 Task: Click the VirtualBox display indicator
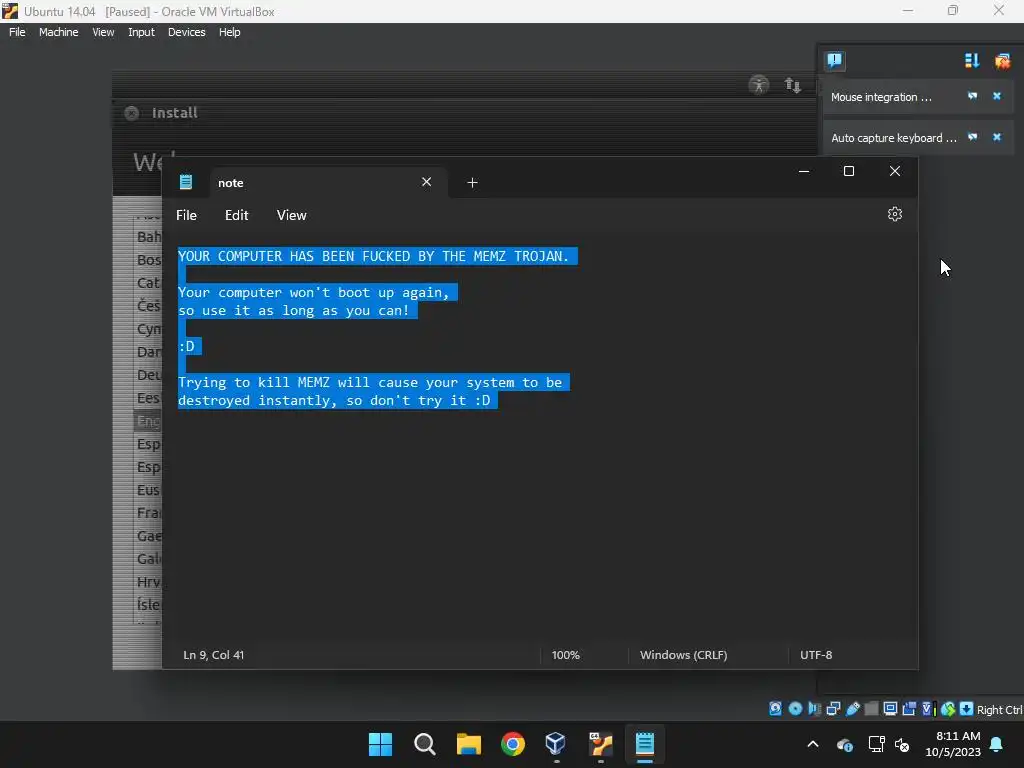click(x=890, y=709)
